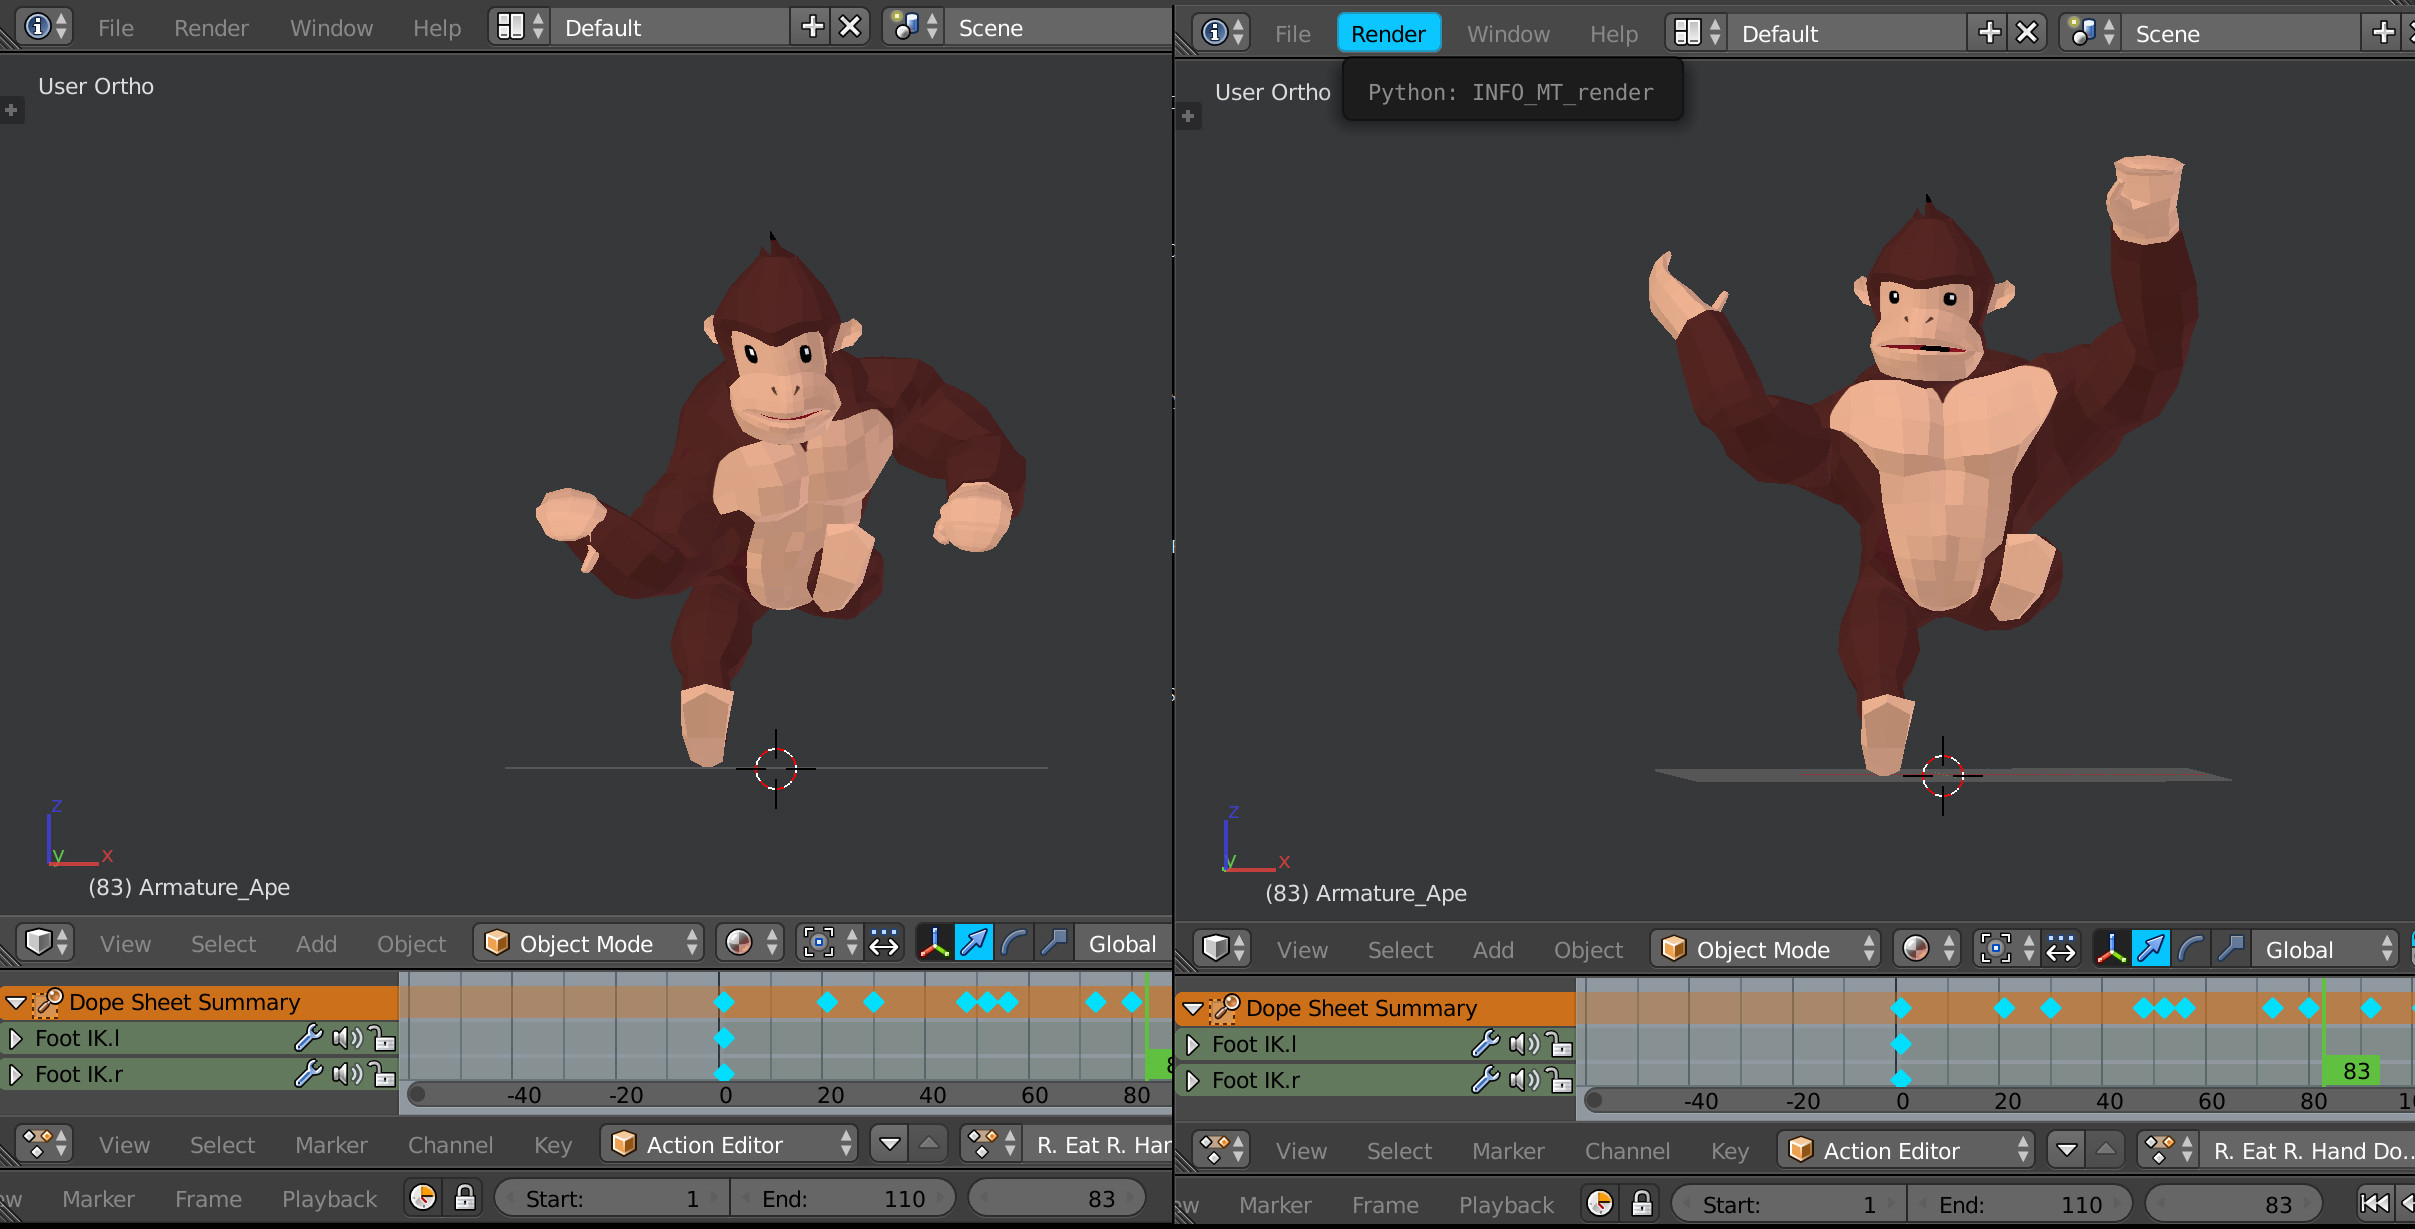
Task: Click the wrench icon on the Foot IK.l channel
Action: [x=309, y=1038]
